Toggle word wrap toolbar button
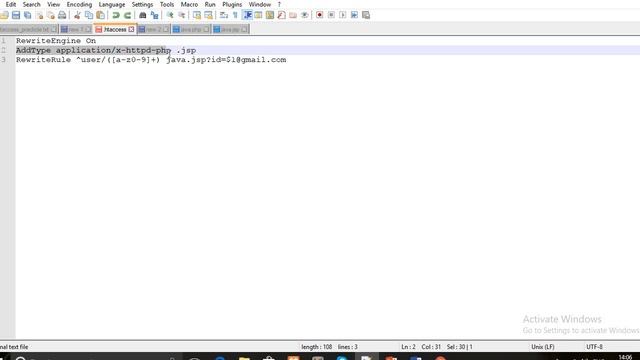 point(224,15)
